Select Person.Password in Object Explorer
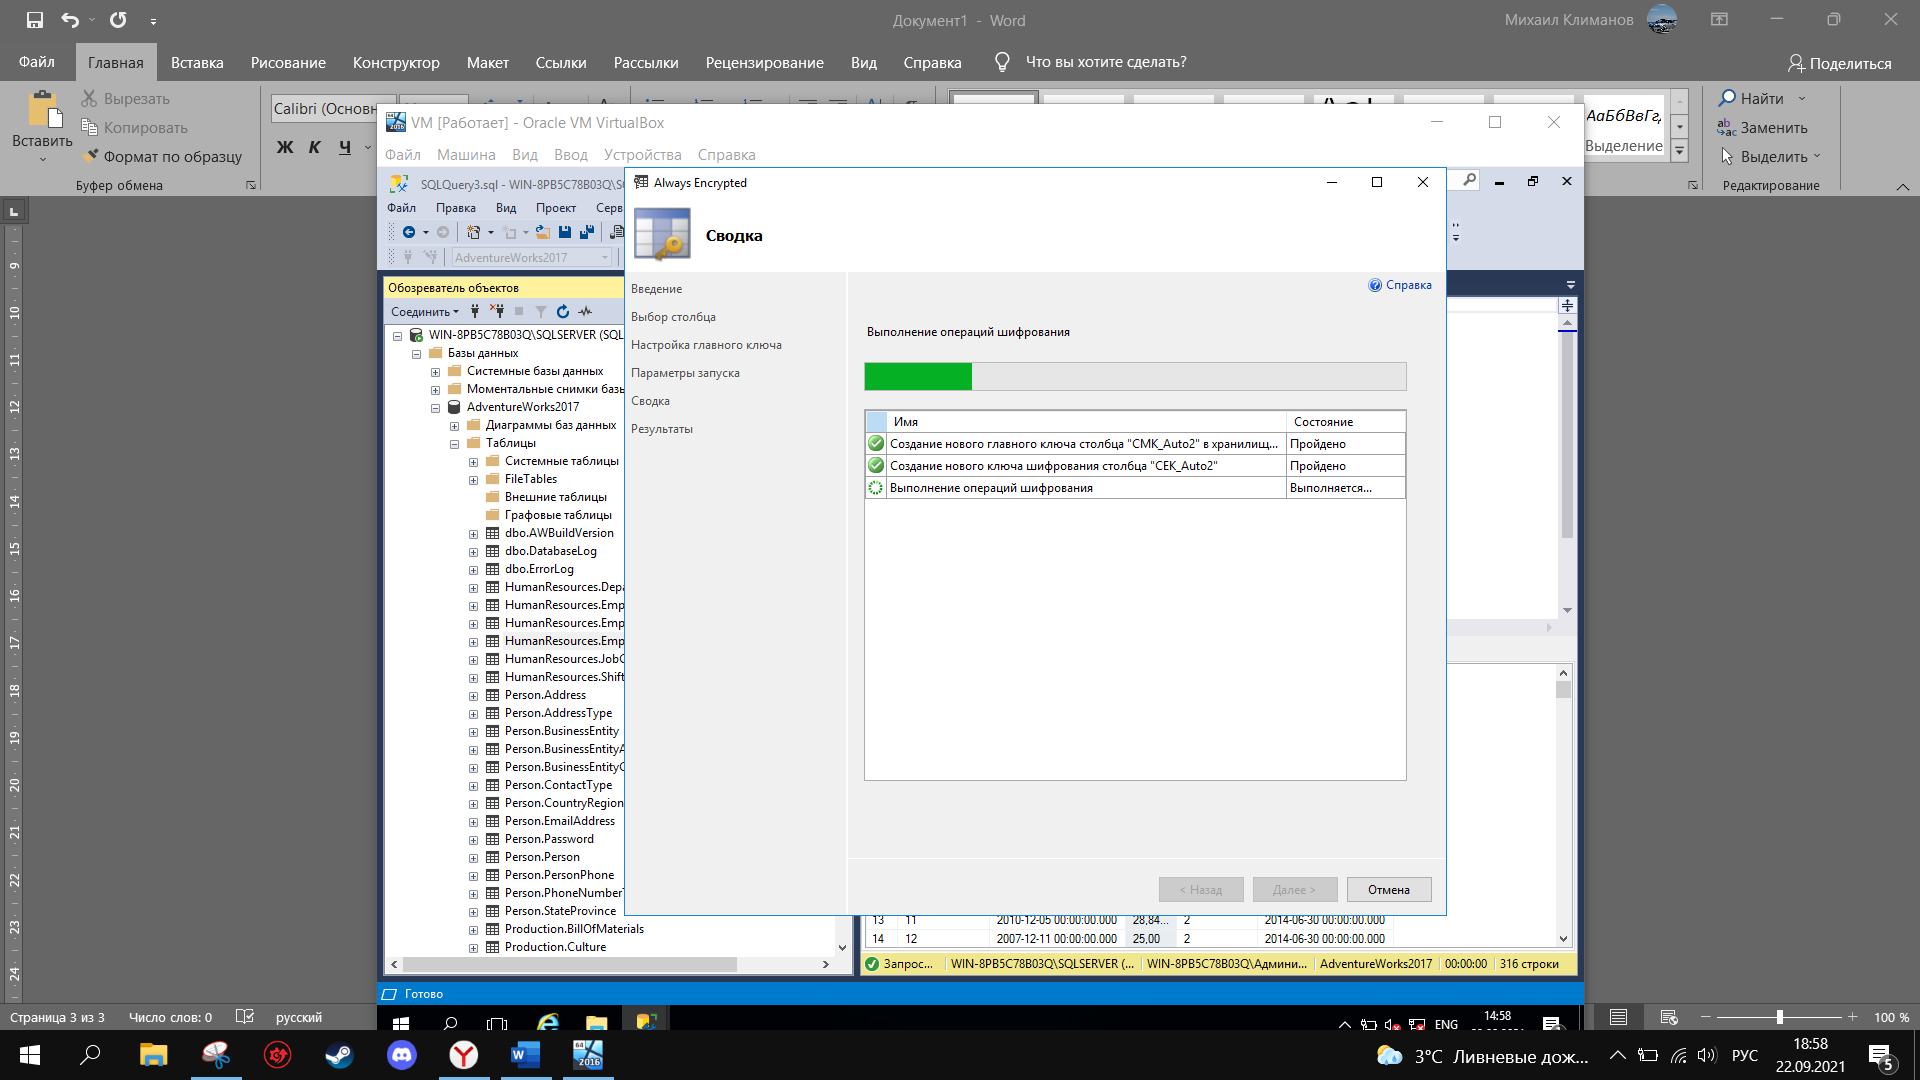This screenshot has height=1080, width=1920. pos(549,839)
